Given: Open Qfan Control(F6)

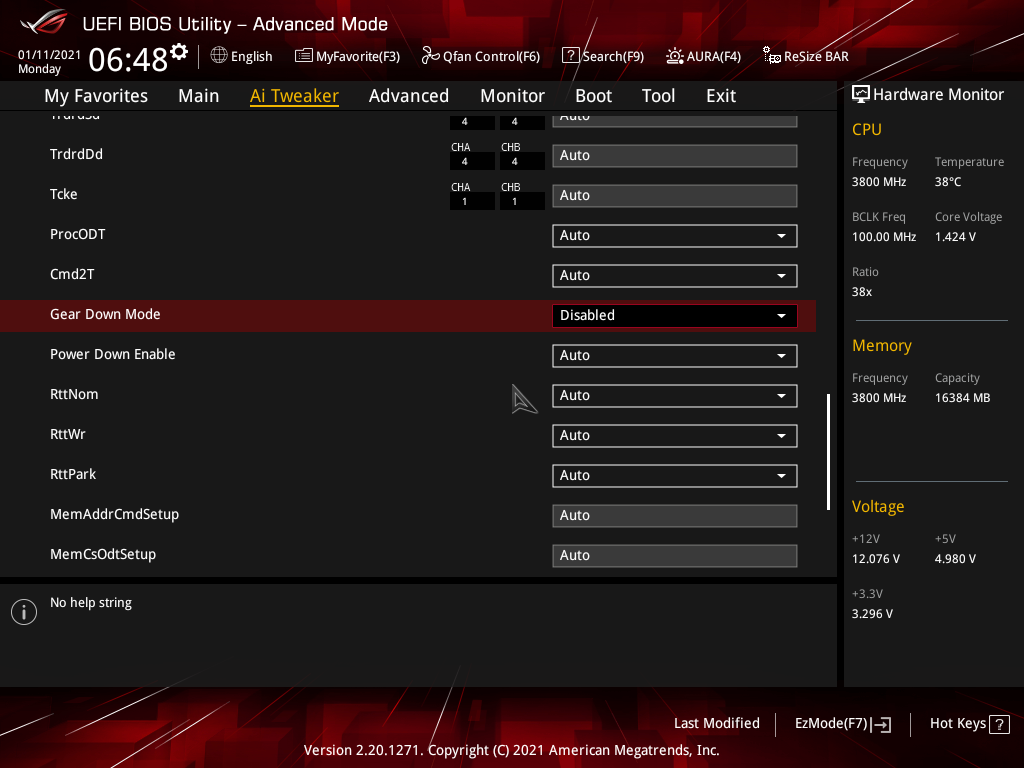Looking at the screenshot, I should (481, 56).
